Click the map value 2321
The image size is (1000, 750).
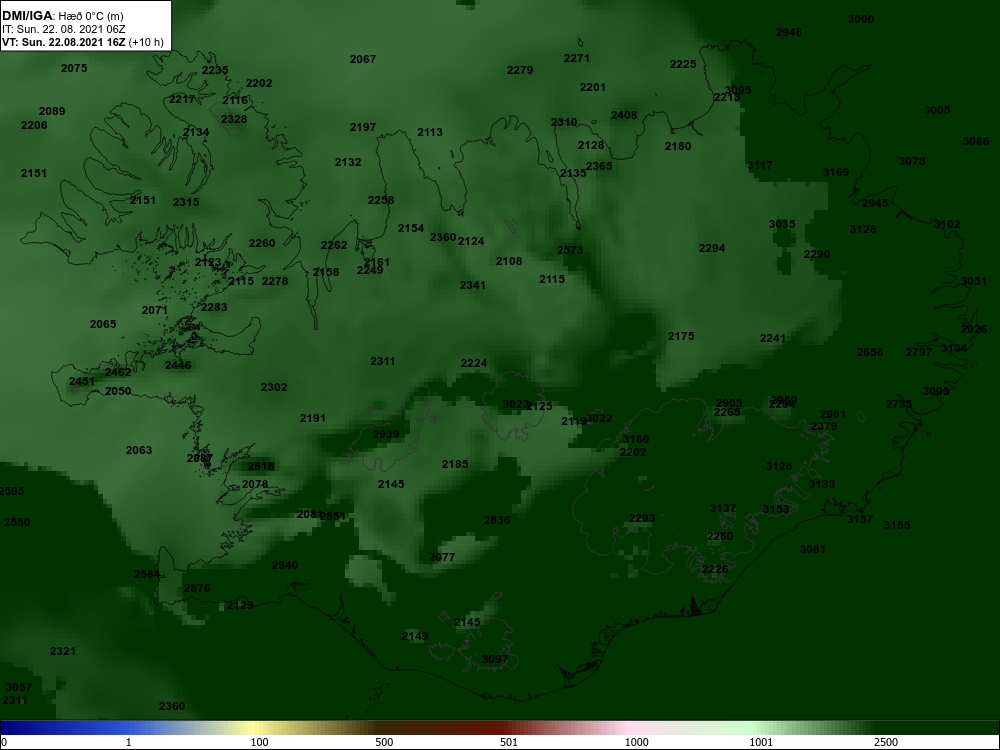pos(62,651)
